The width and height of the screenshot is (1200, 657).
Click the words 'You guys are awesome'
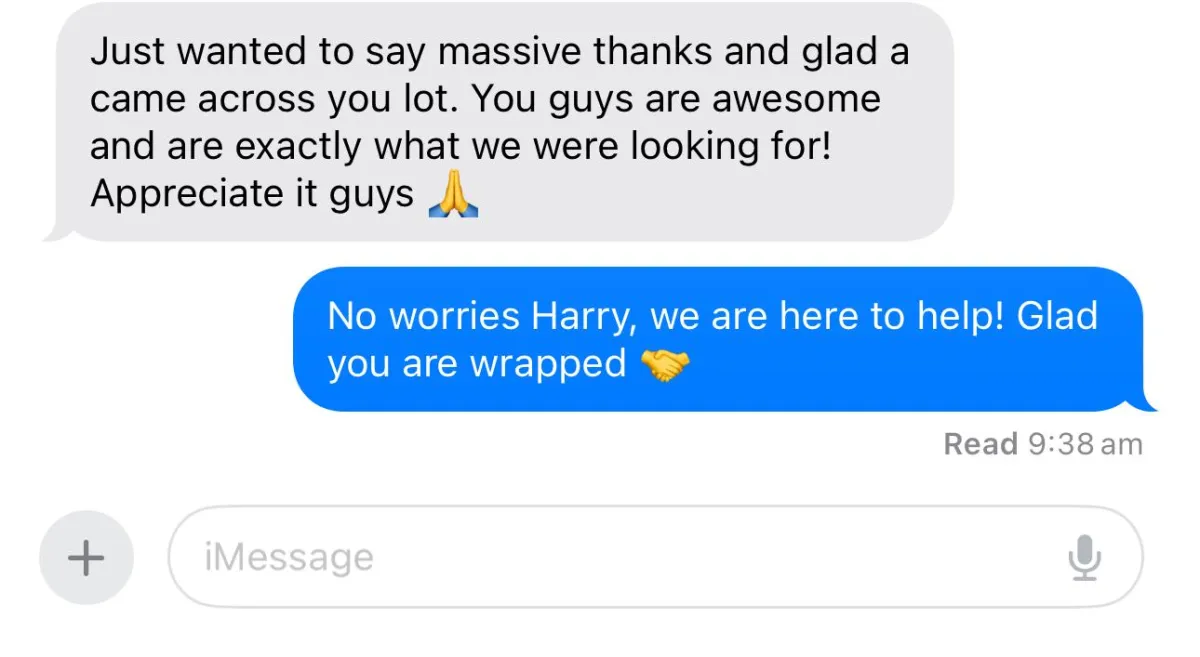[676, 100]
